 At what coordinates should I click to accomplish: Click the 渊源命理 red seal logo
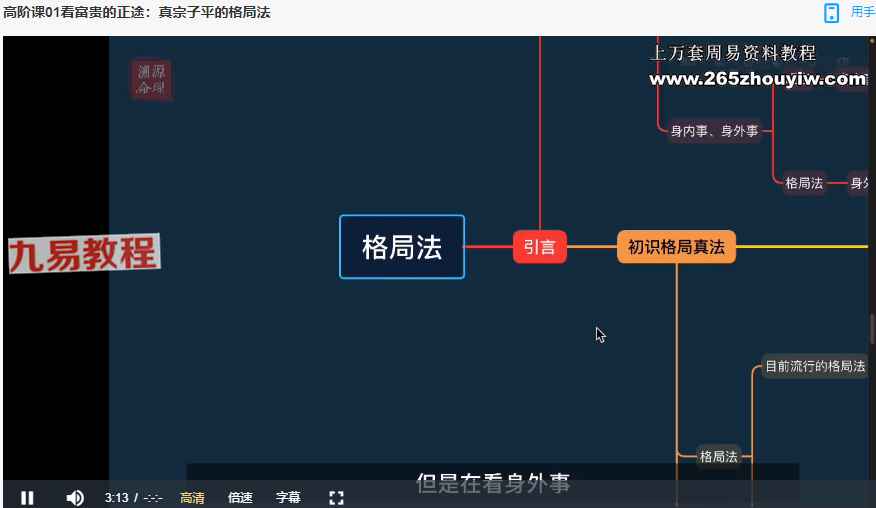pos(152,80)
